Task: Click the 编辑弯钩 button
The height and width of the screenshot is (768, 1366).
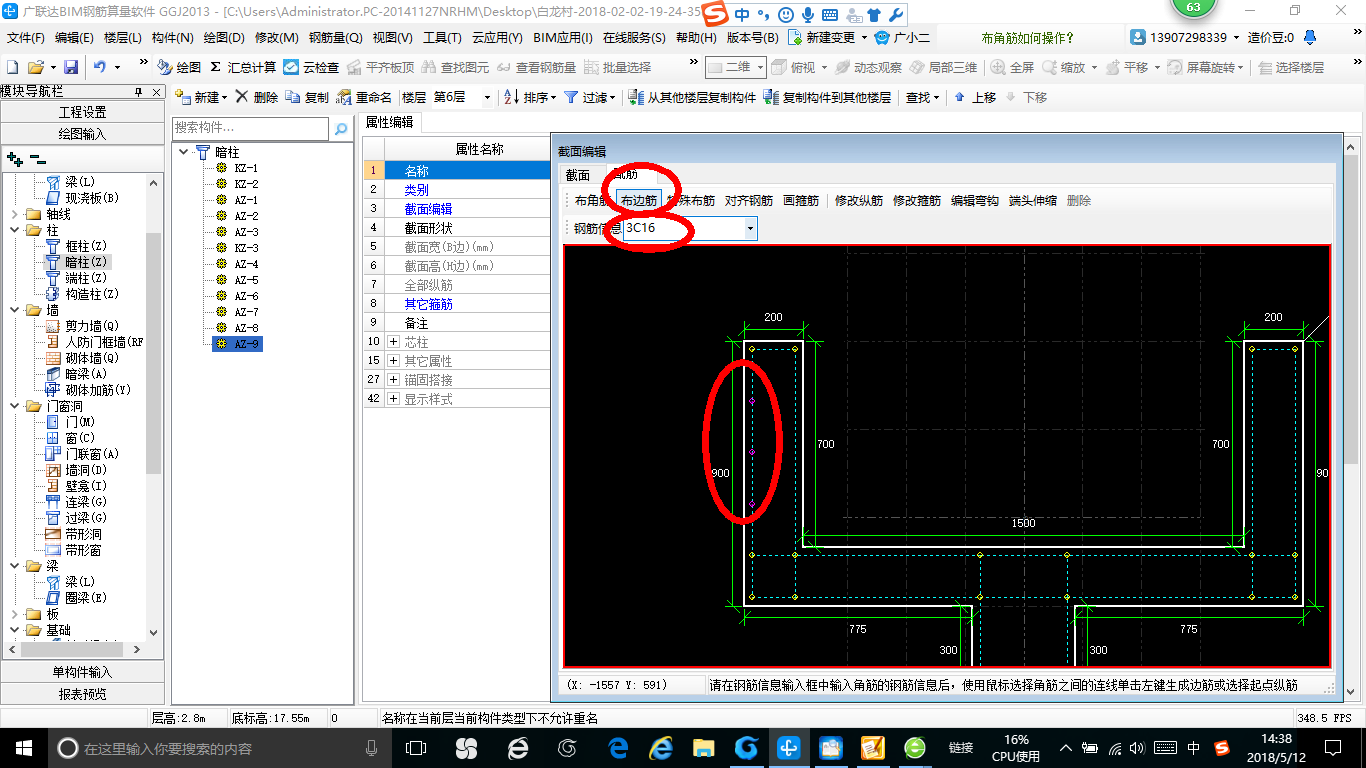Action: [x=975, y=200]
